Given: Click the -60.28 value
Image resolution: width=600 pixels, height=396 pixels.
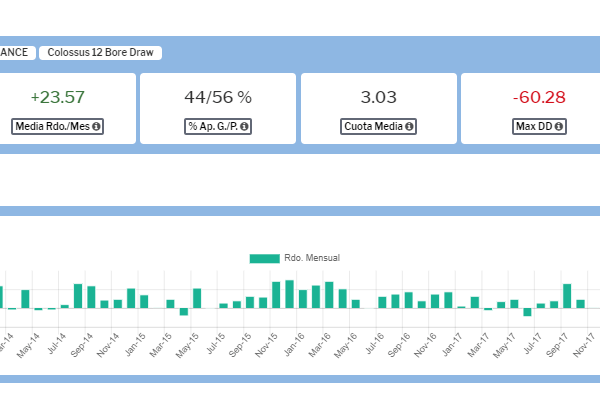Looking at the screenshot, I should (x=539, y=97).
